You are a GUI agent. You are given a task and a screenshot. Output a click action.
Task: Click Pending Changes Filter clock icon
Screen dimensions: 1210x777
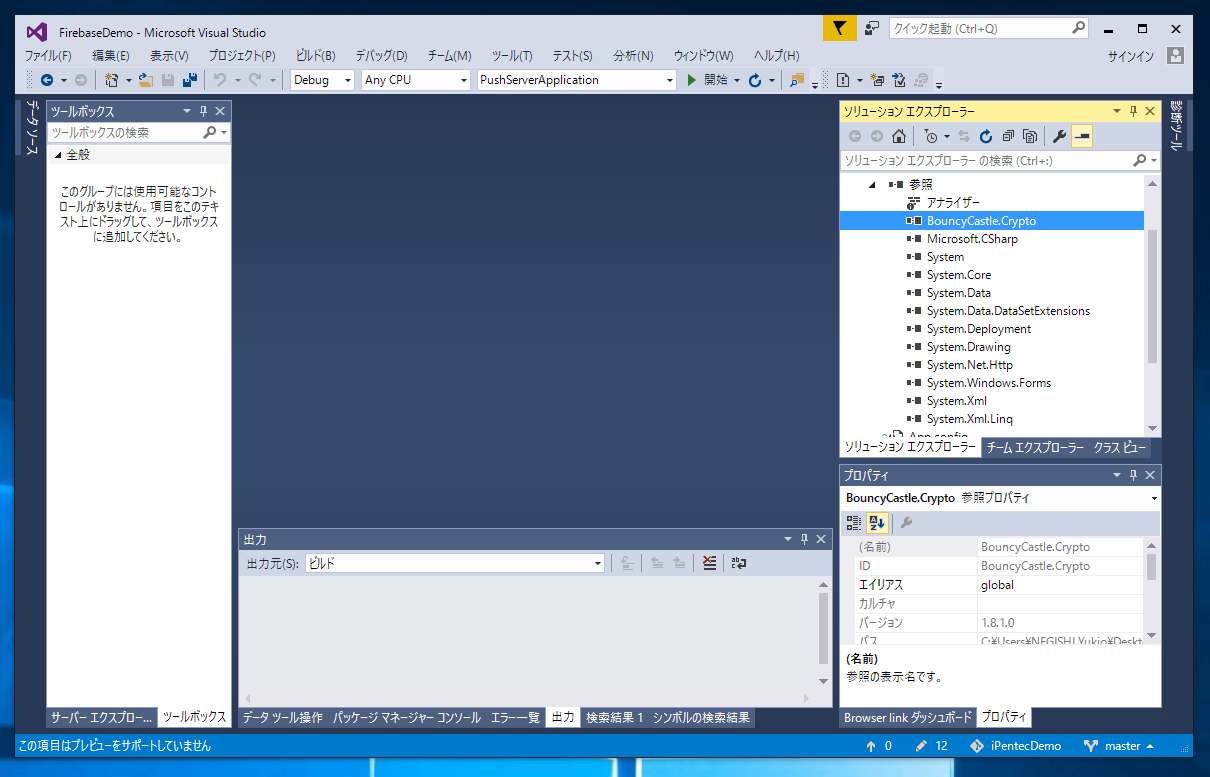(931, 136)
